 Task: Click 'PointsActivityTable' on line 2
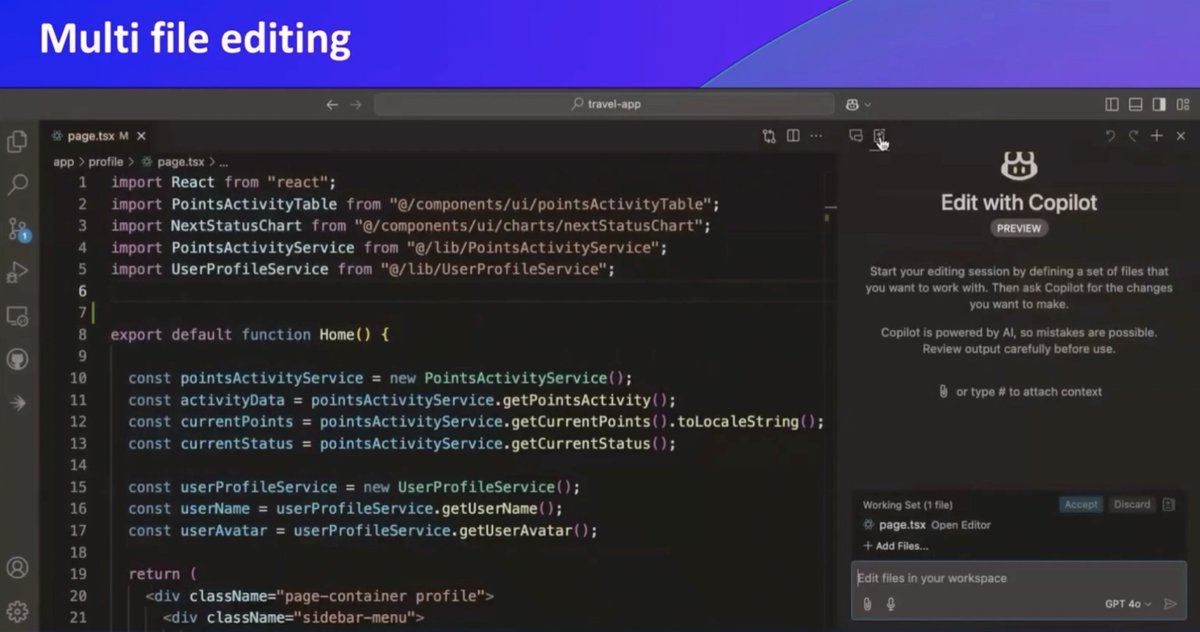click(254, 204)
